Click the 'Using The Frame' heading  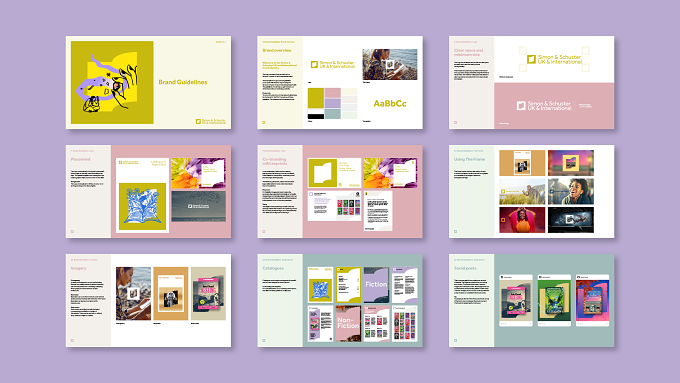(469, 159)
